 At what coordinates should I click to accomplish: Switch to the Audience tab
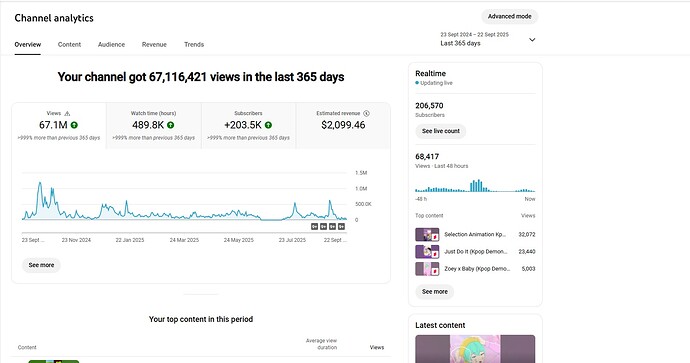(111, 44)
